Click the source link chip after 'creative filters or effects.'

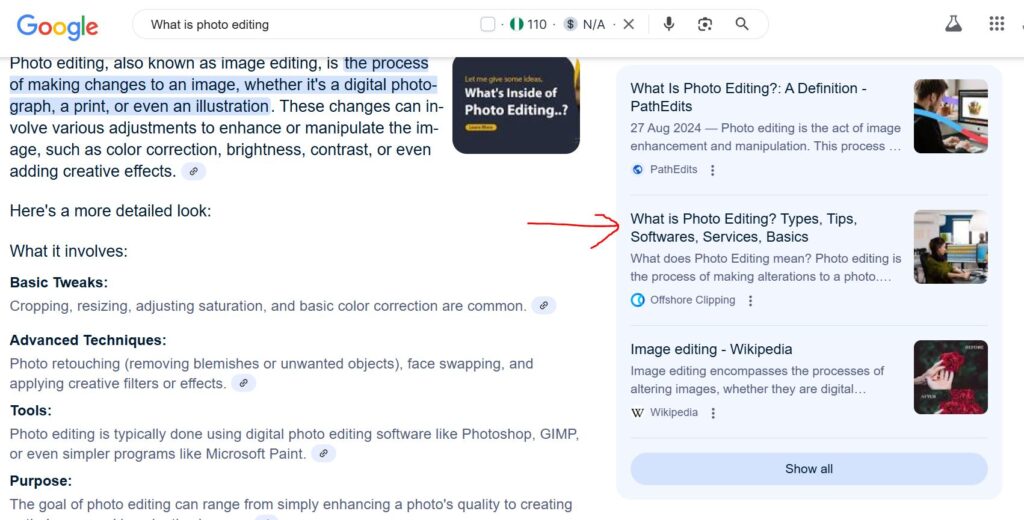click(244, 383)
